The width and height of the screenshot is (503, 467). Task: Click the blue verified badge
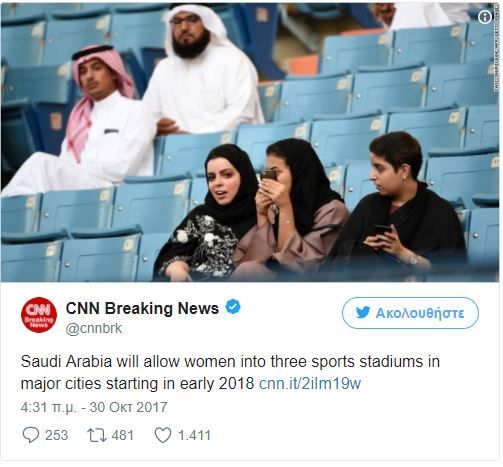[x=233, y=307]
